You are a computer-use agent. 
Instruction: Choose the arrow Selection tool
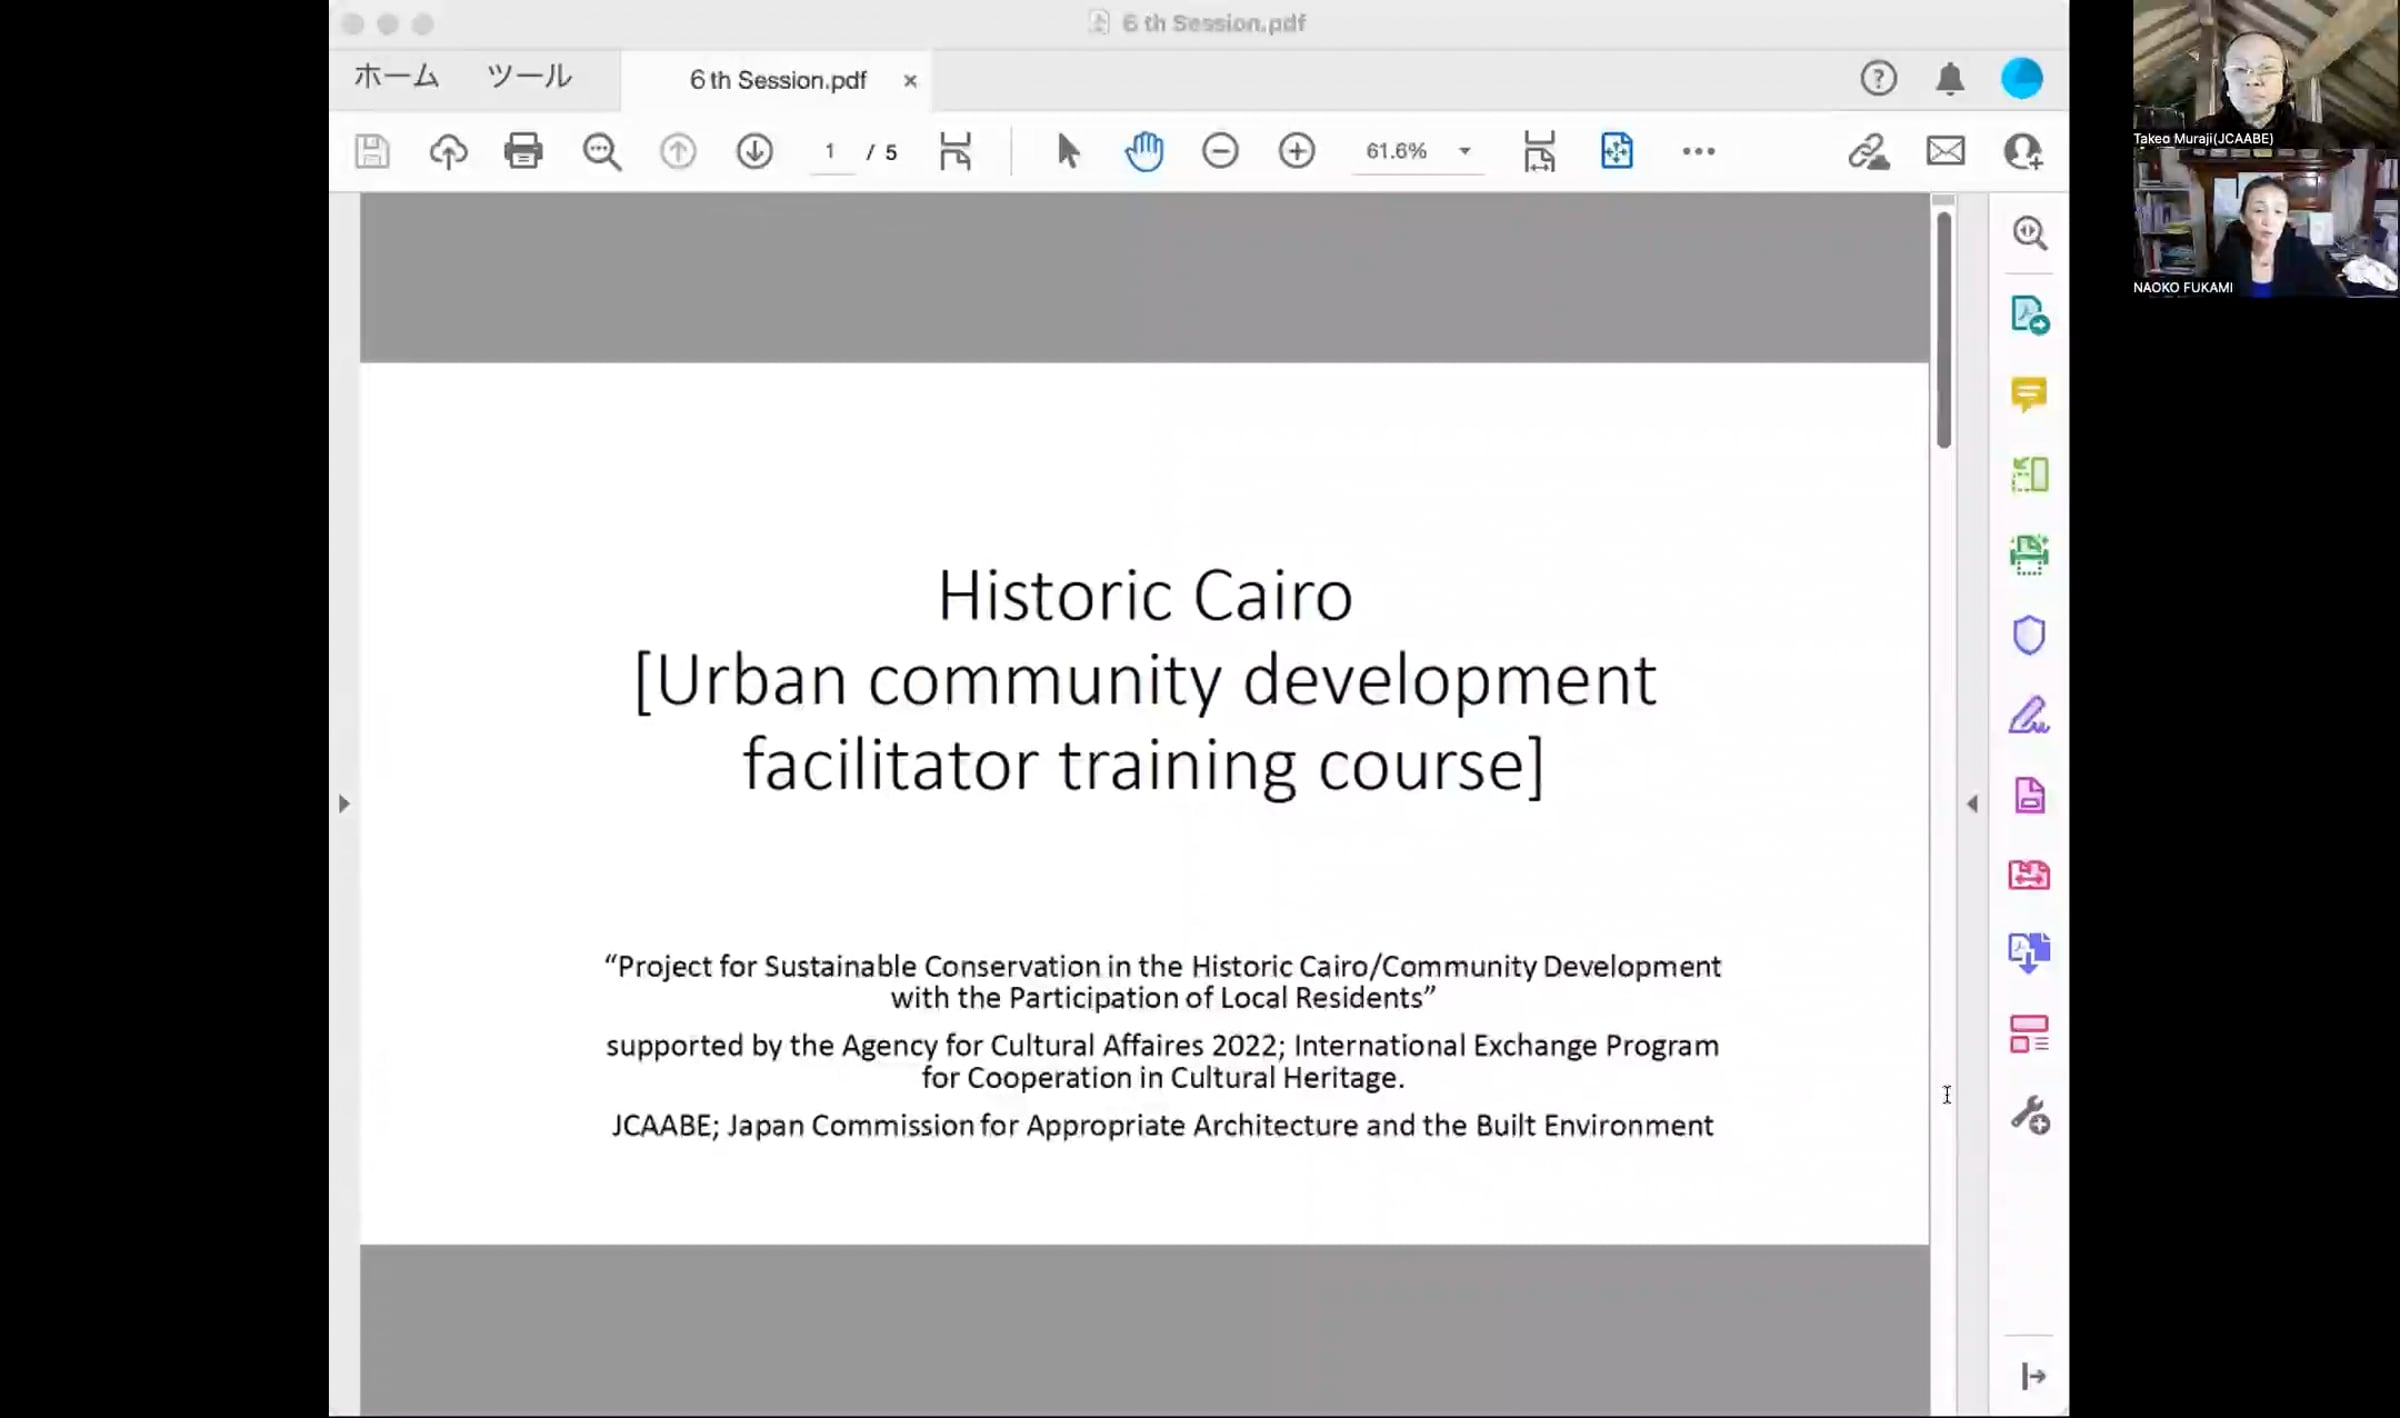pyautogui.click(x=1068, y=152)
